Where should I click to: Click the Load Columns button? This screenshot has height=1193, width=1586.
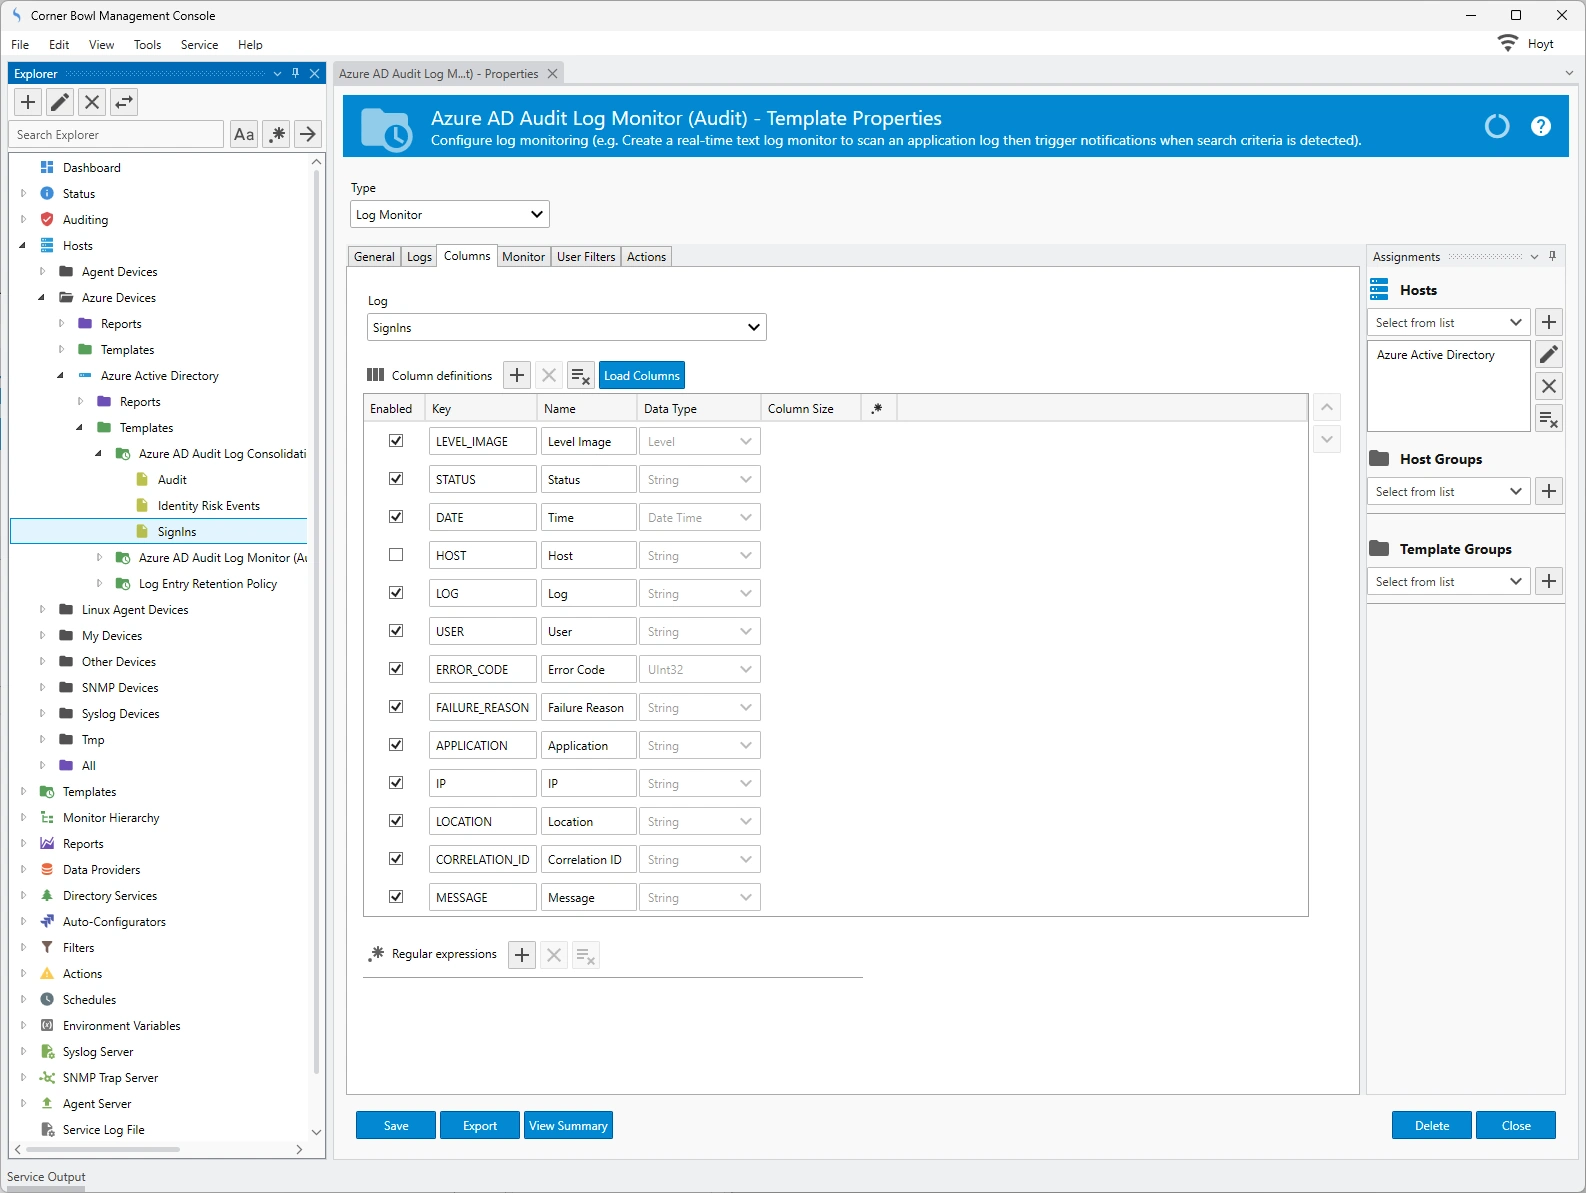pos(642,376)
